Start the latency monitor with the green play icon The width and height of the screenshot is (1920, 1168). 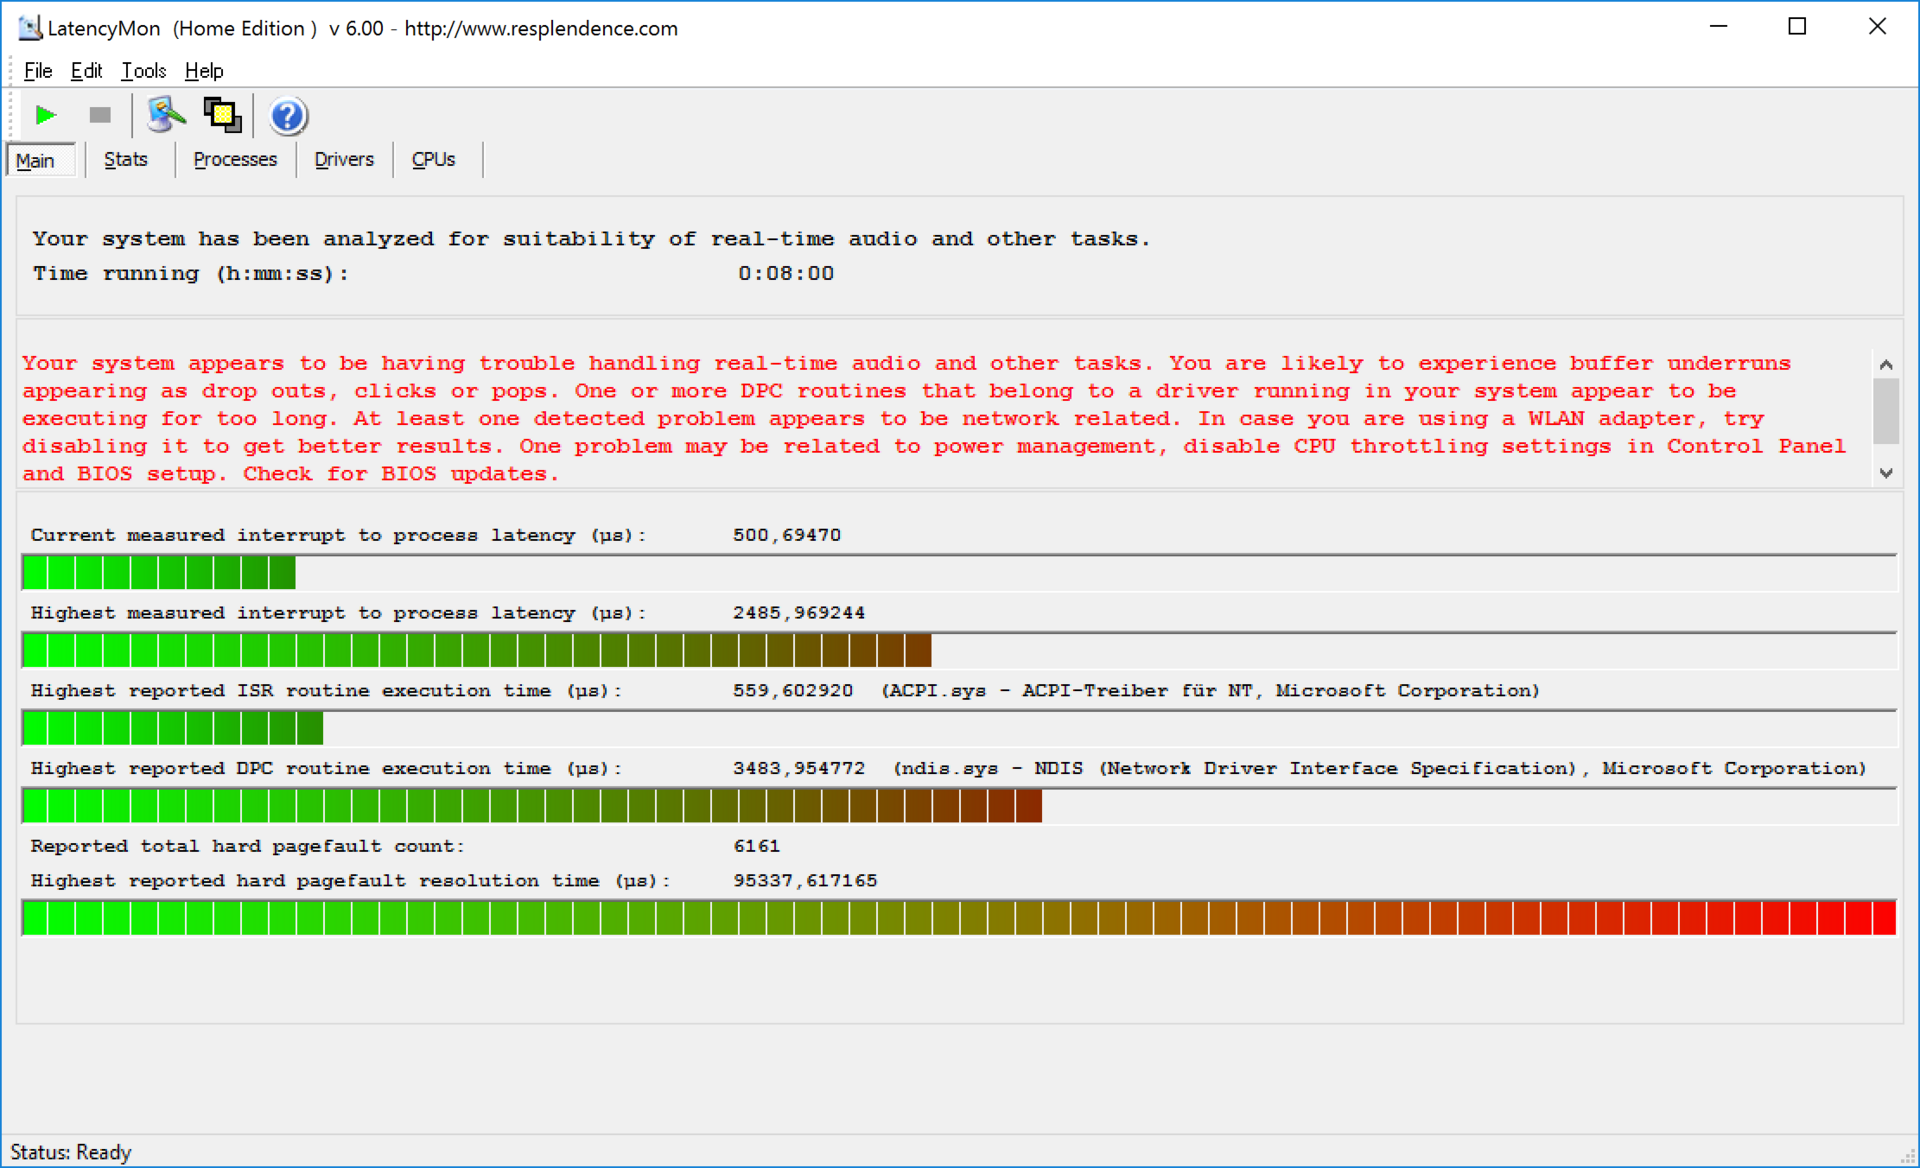pos(45,115)
